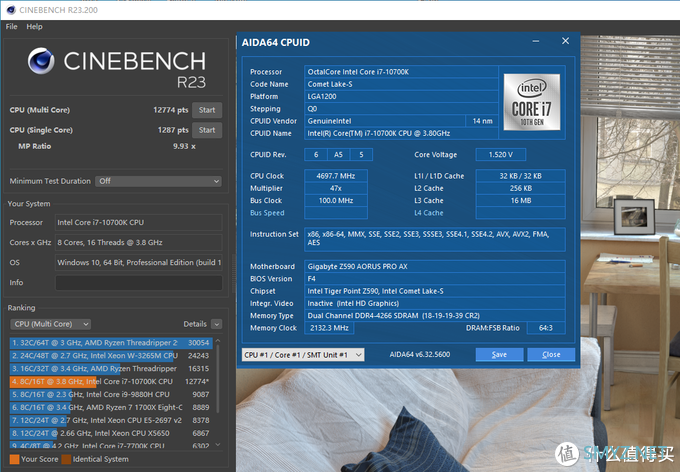This screenshot has width=680, height=472.
Task: Click the Core Voltage value 1.520 V
Action: tap(501, 154)
